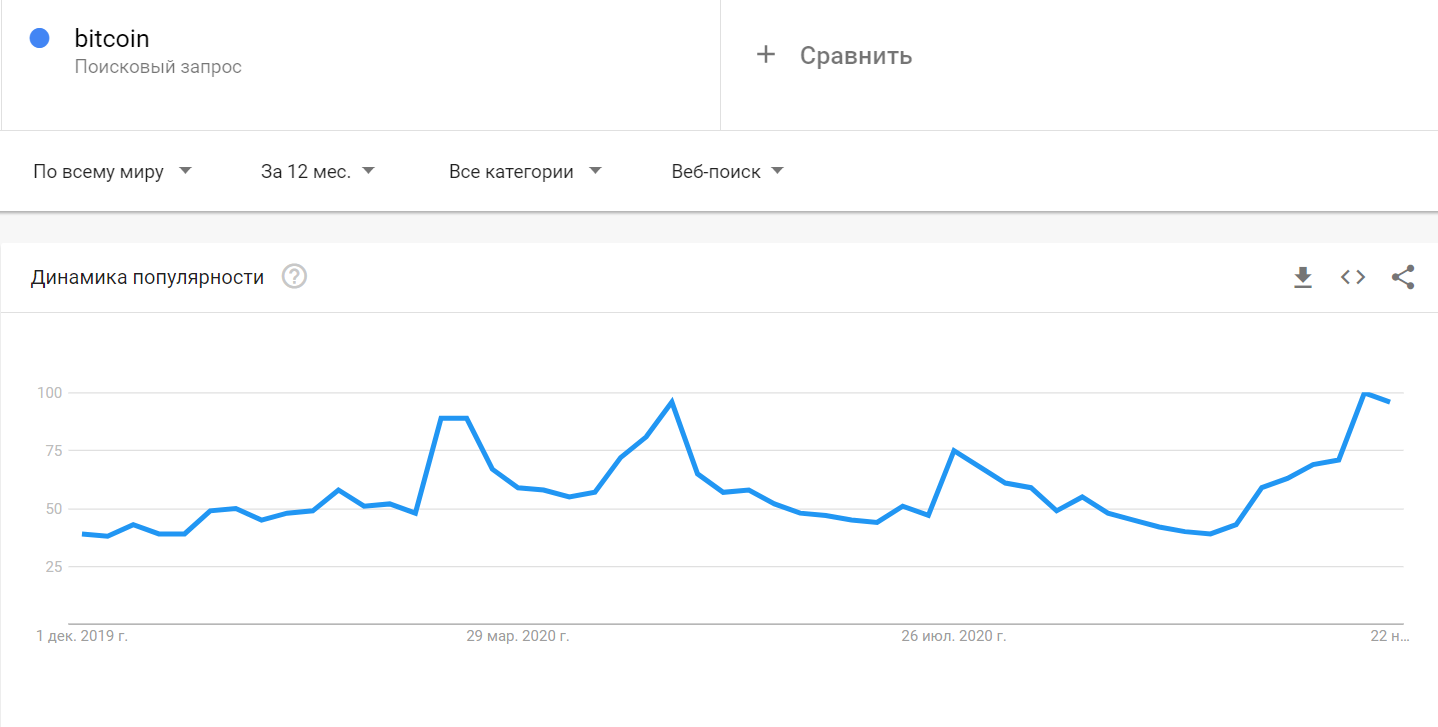Expand the За 12 мес. time range dropdown

(317, 172)
